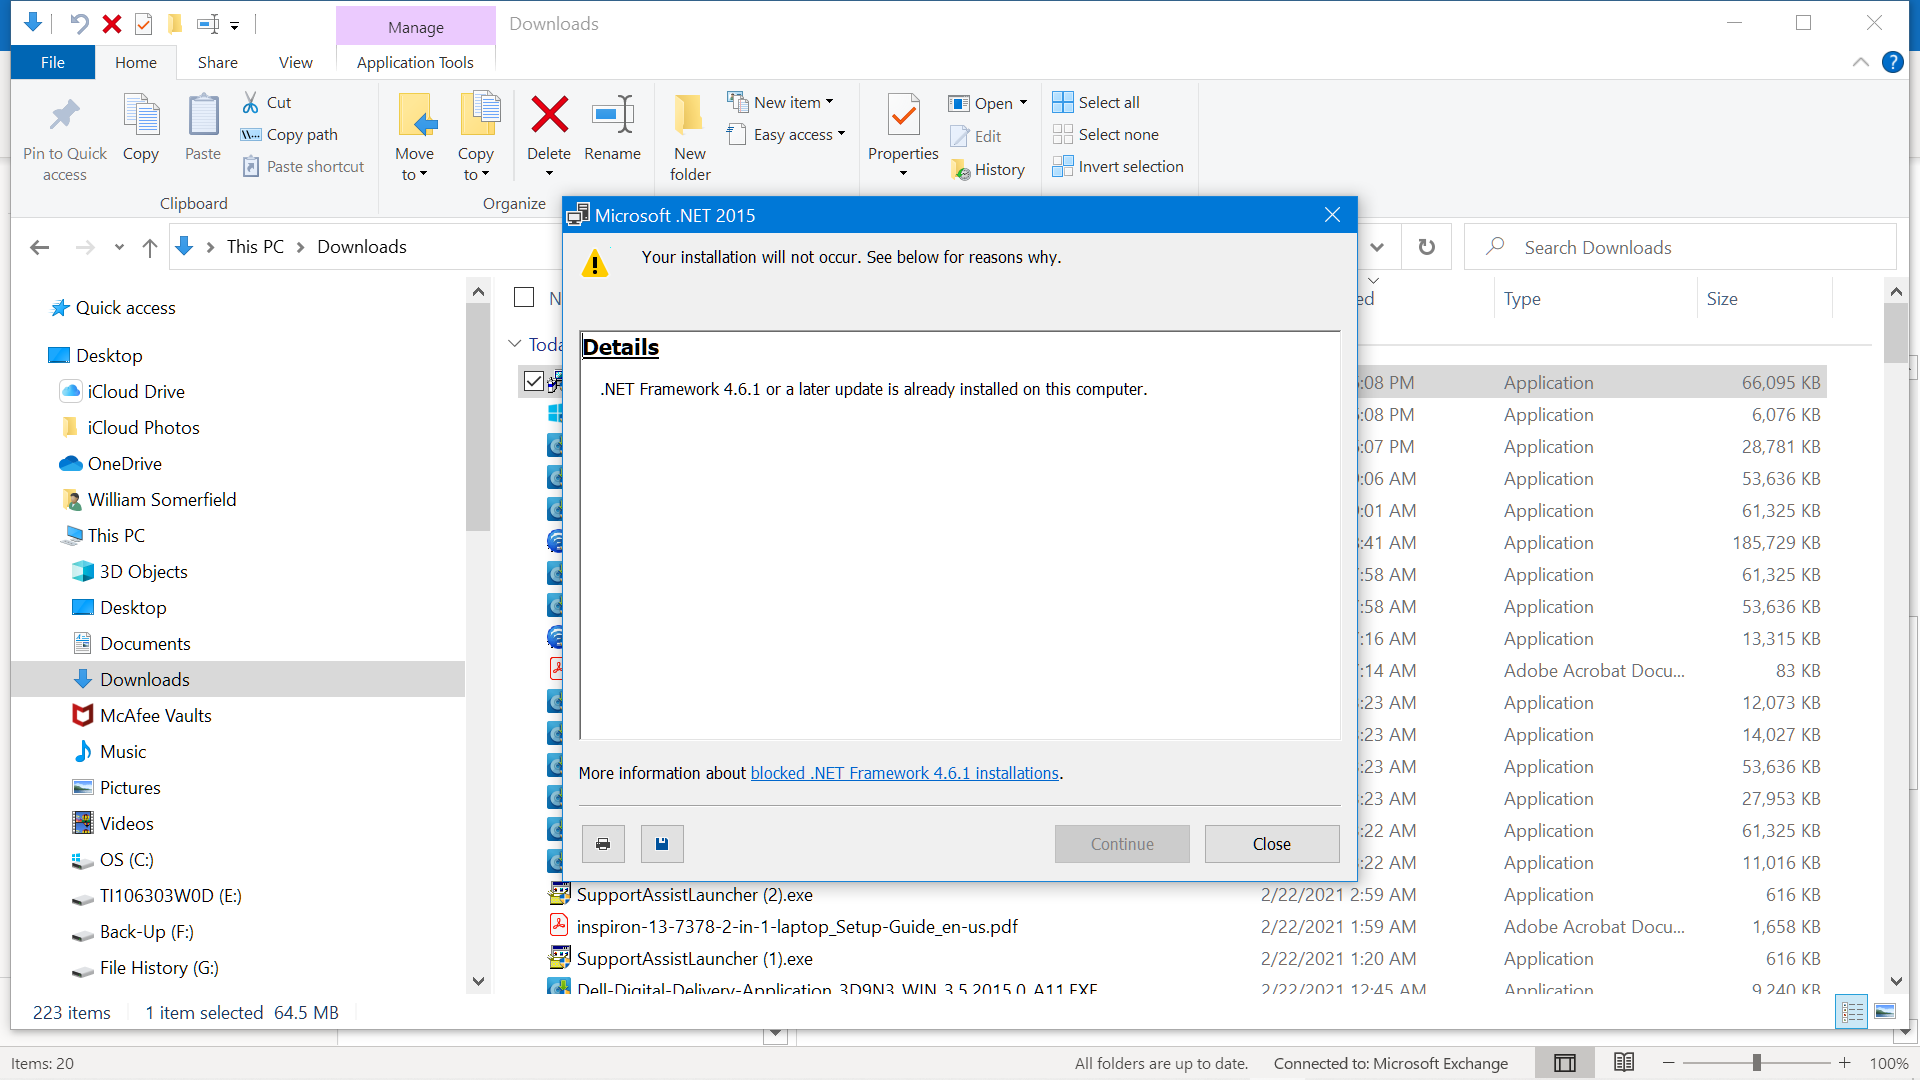Switch to details view icon in status bar

[x=1852, y=1012]
